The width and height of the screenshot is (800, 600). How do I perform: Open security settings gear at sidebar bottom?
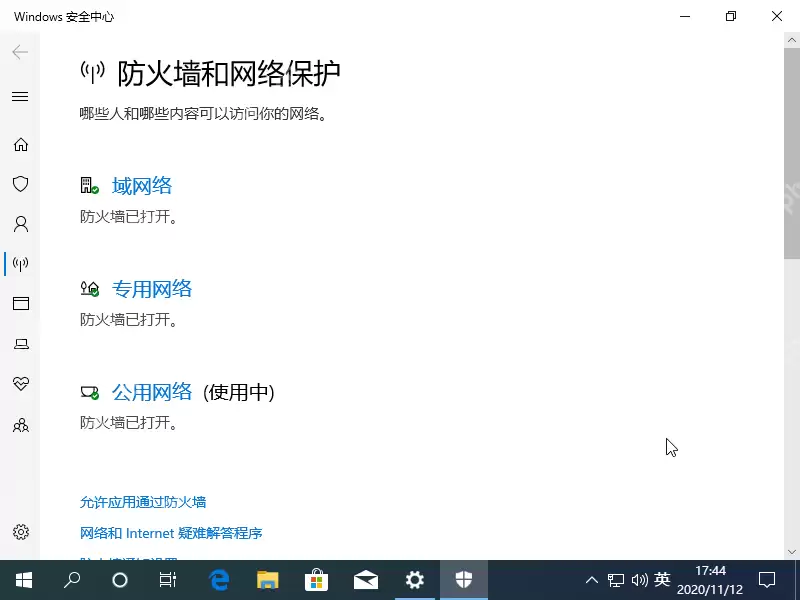coord(20,532)
